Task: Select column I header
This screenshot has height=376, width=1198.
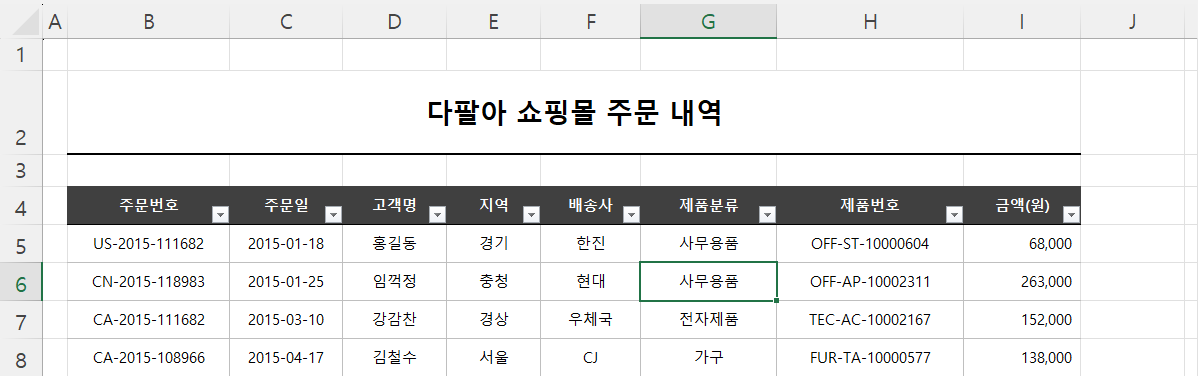Action: (1022, 22)
